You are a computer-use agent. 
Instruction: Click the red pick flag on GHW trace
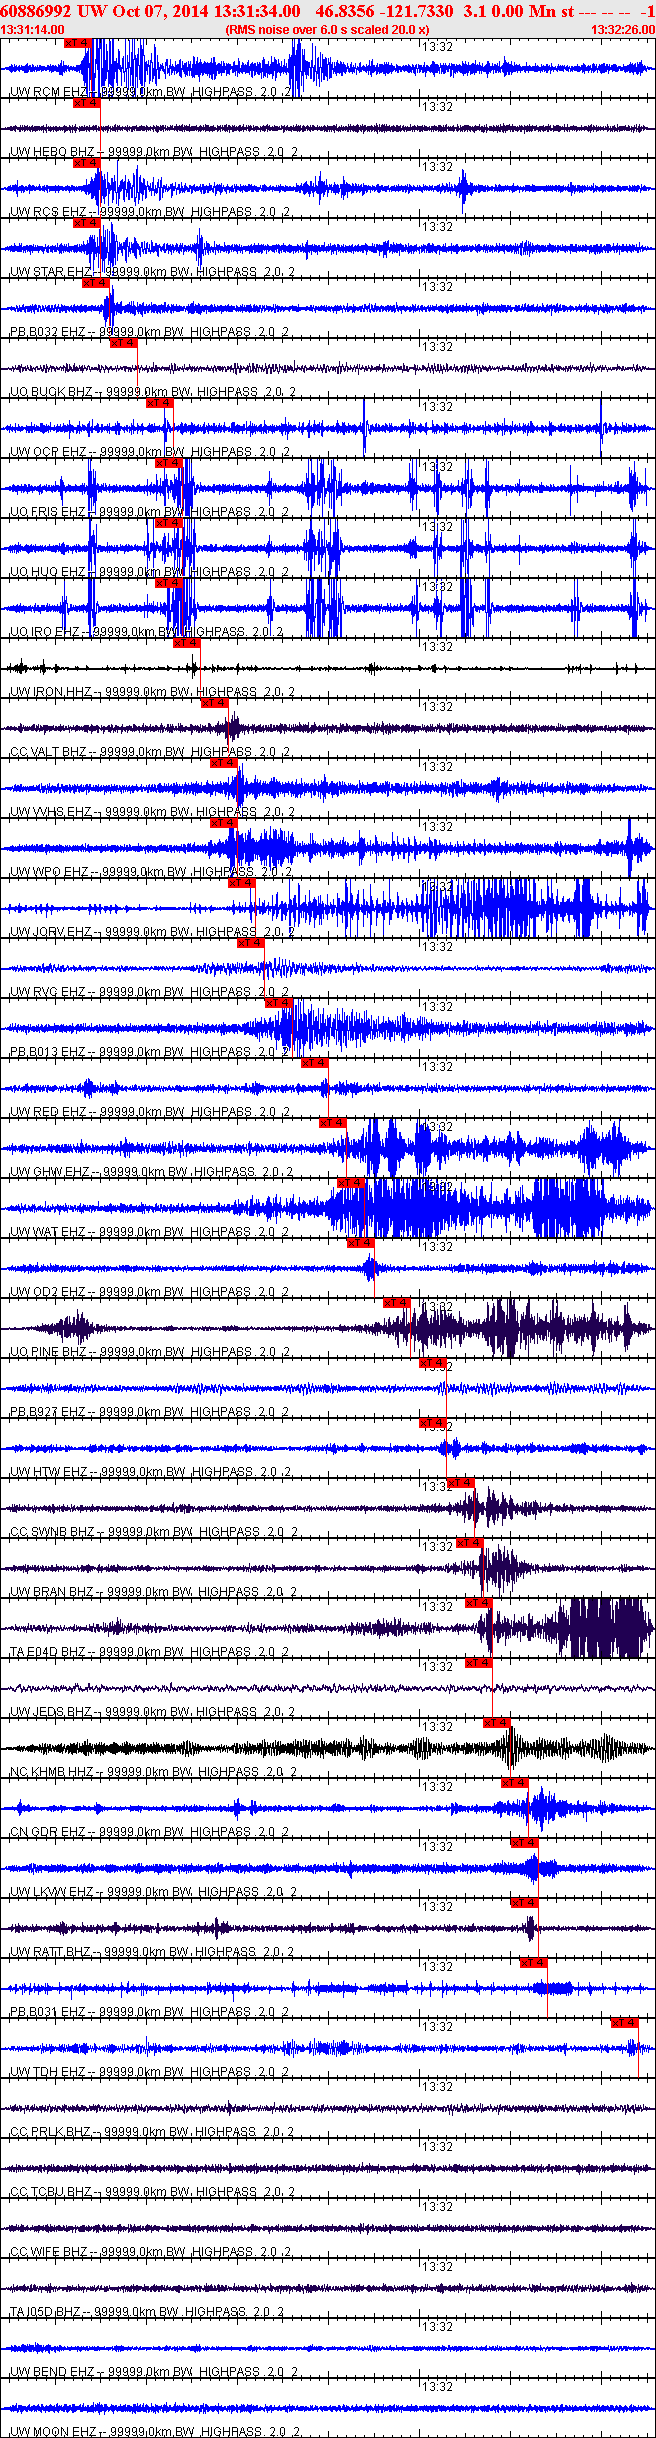click(333, 1123)
